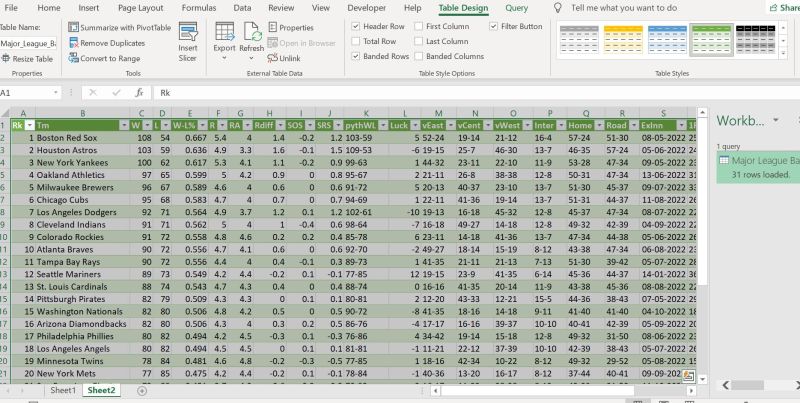
Task: Click the Summarize with PivotTable icon
Action: [x=73, y=27]
